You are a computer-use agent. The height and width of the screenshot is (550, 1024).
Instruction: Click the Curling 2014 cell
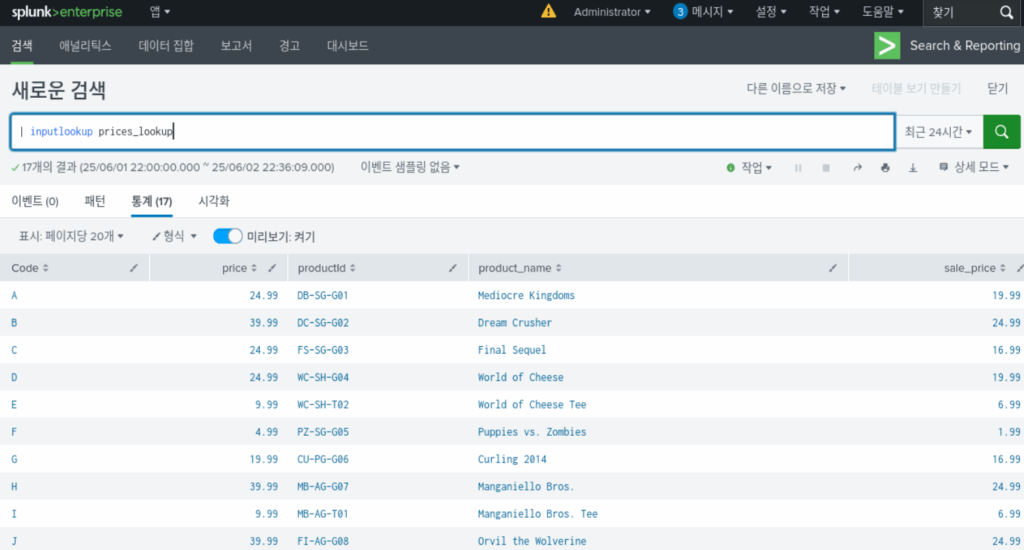[512, 459]
